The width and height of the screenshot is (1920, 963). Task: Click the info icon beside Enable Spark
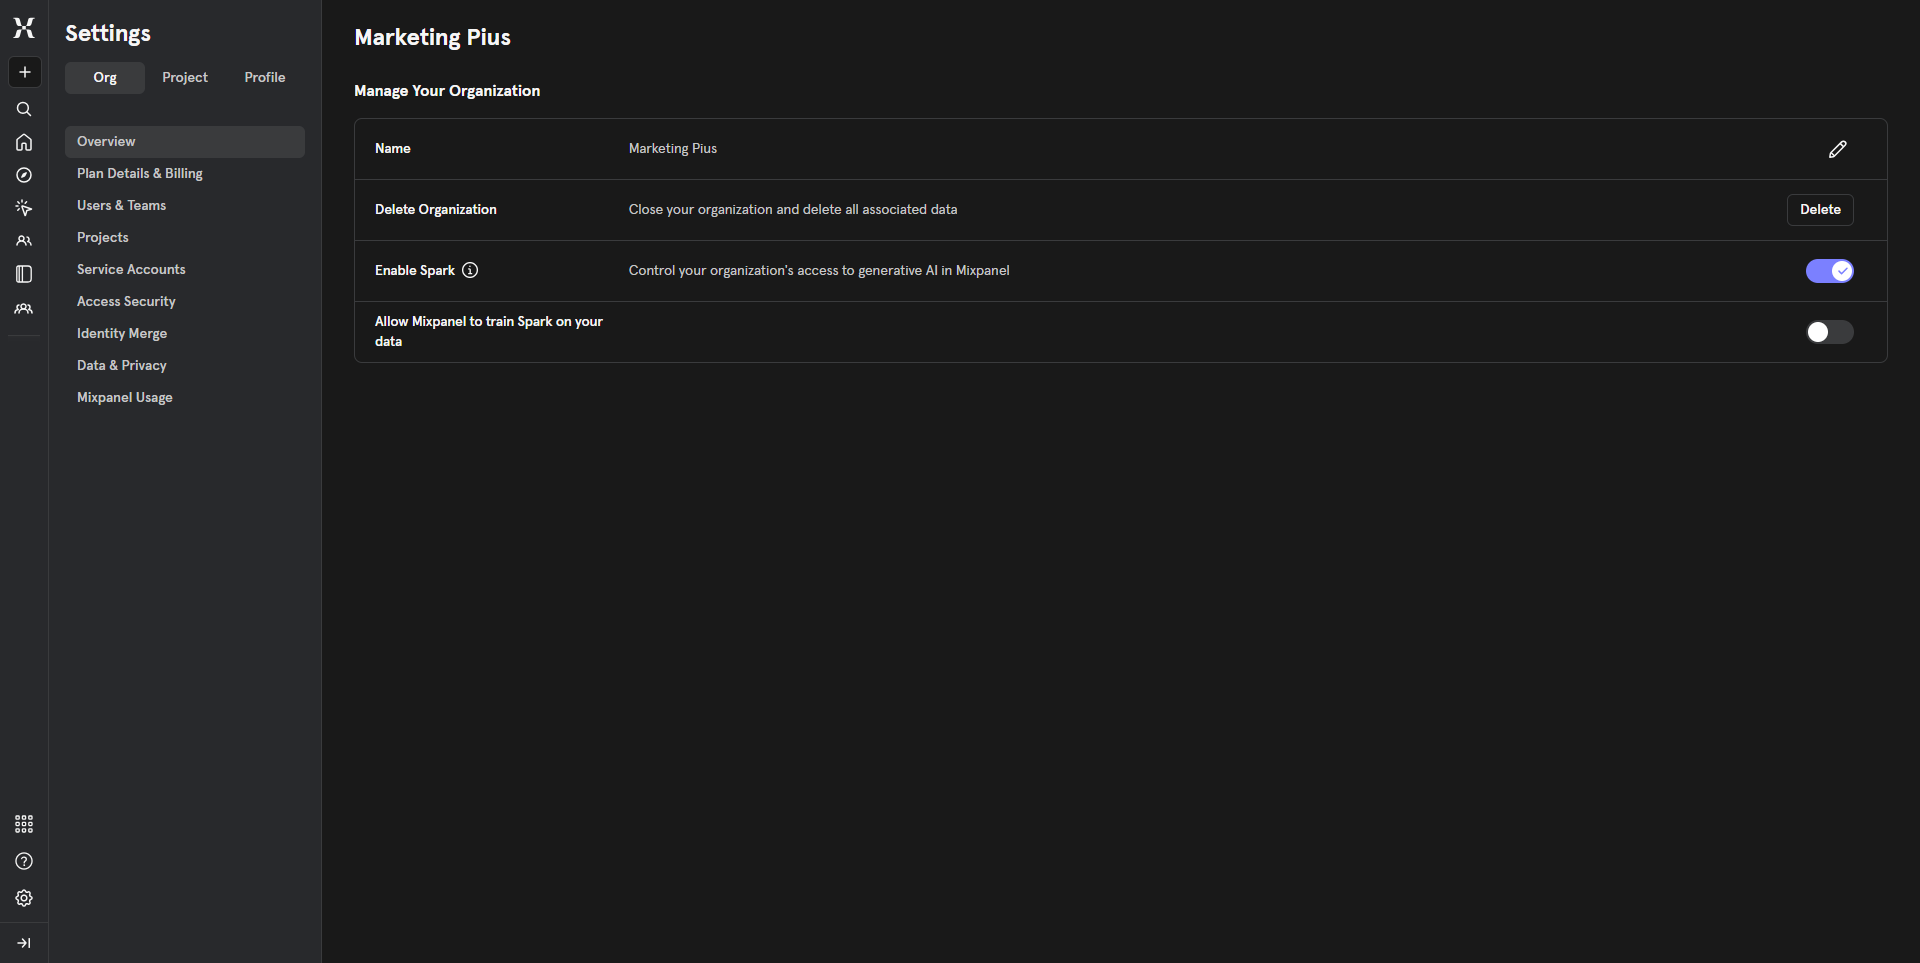(470, 270)
